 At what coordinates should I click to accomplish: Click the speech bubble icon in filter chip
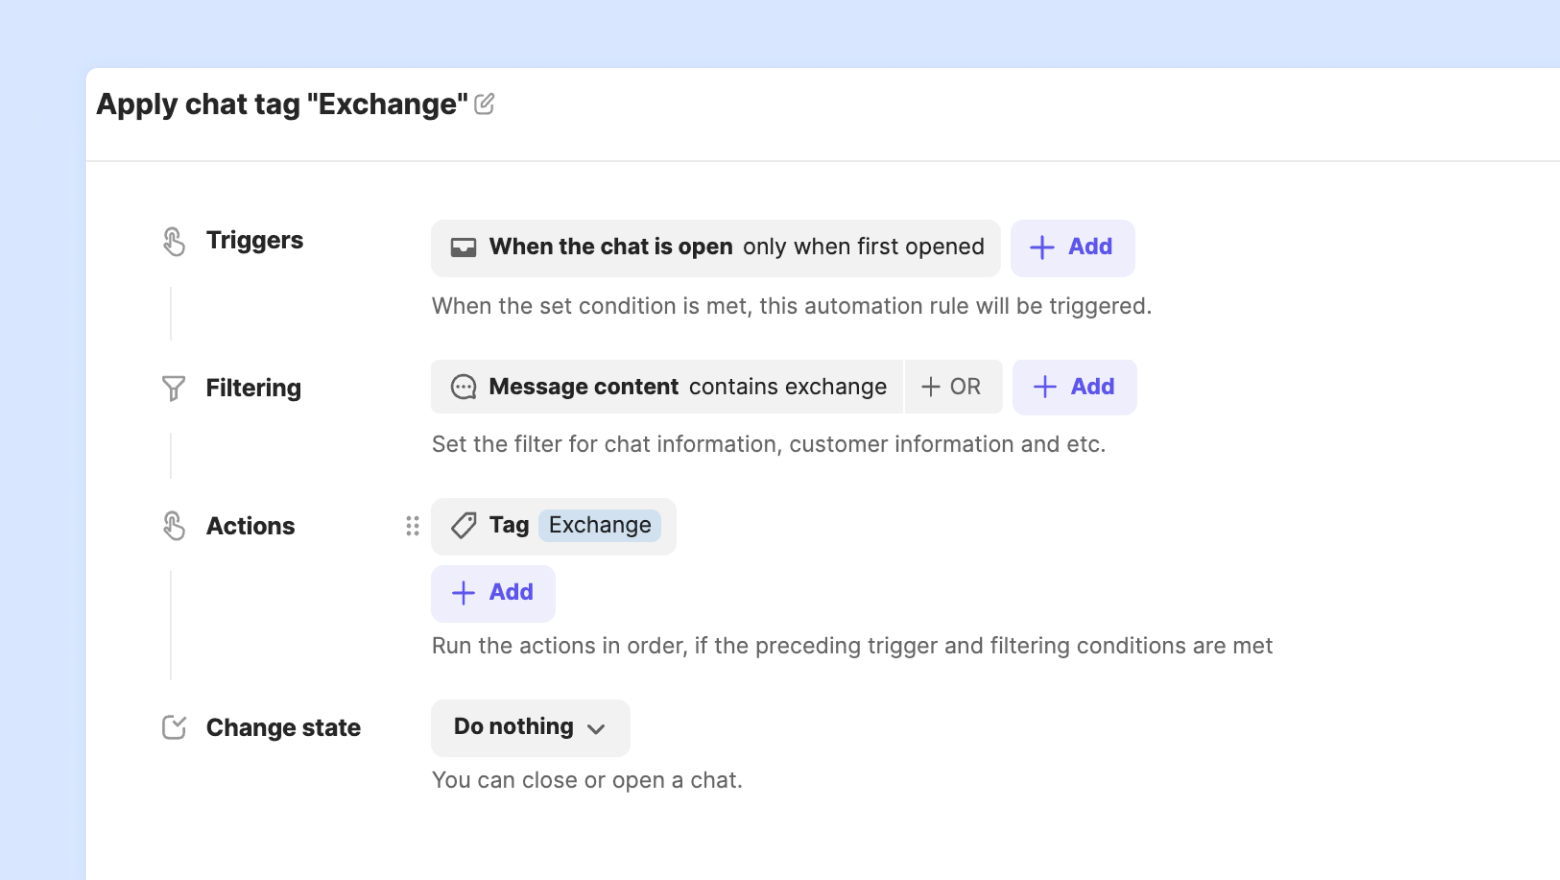[463, 387]
